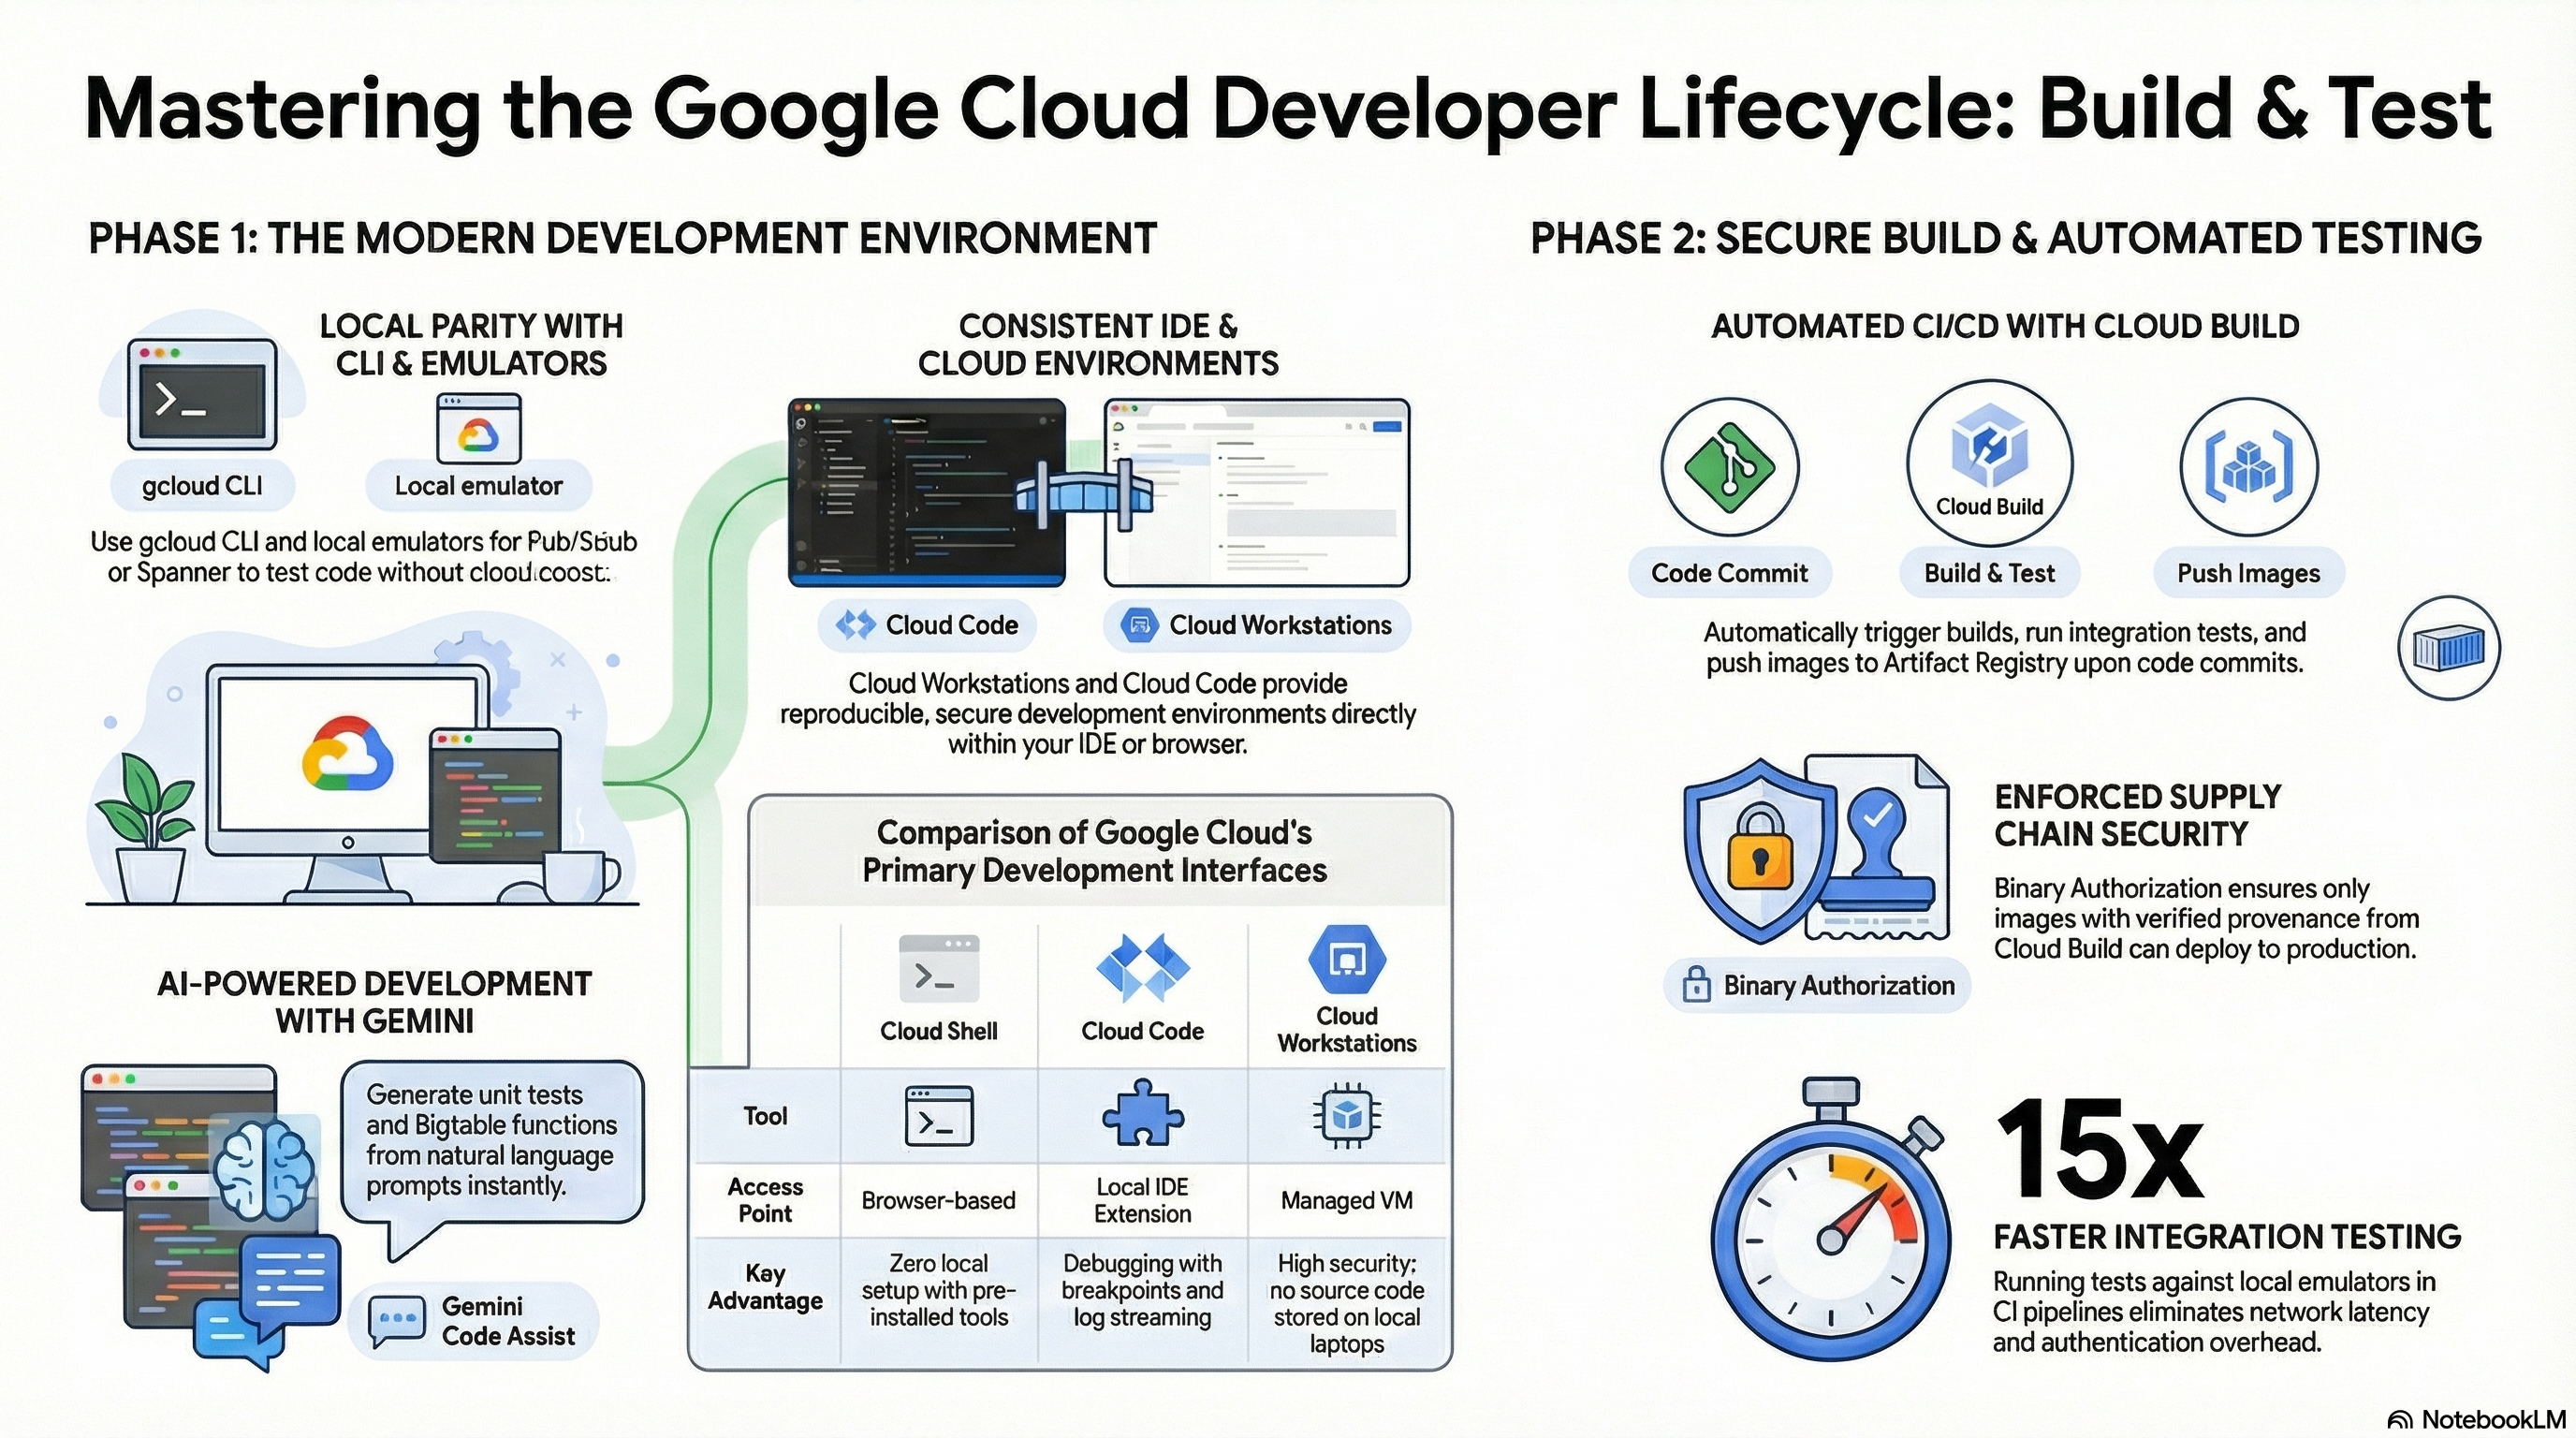Click the Gemini Code Assist pill
Image resolution: width=2576 pixels, height=1438 pixels.
(473, 1321)
